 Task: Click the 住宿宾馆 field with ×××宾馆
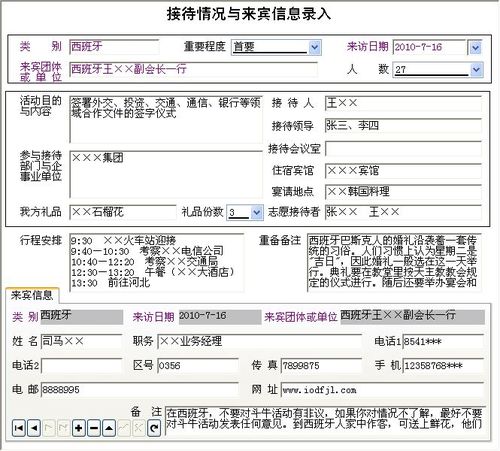click(x=403, y=171)
